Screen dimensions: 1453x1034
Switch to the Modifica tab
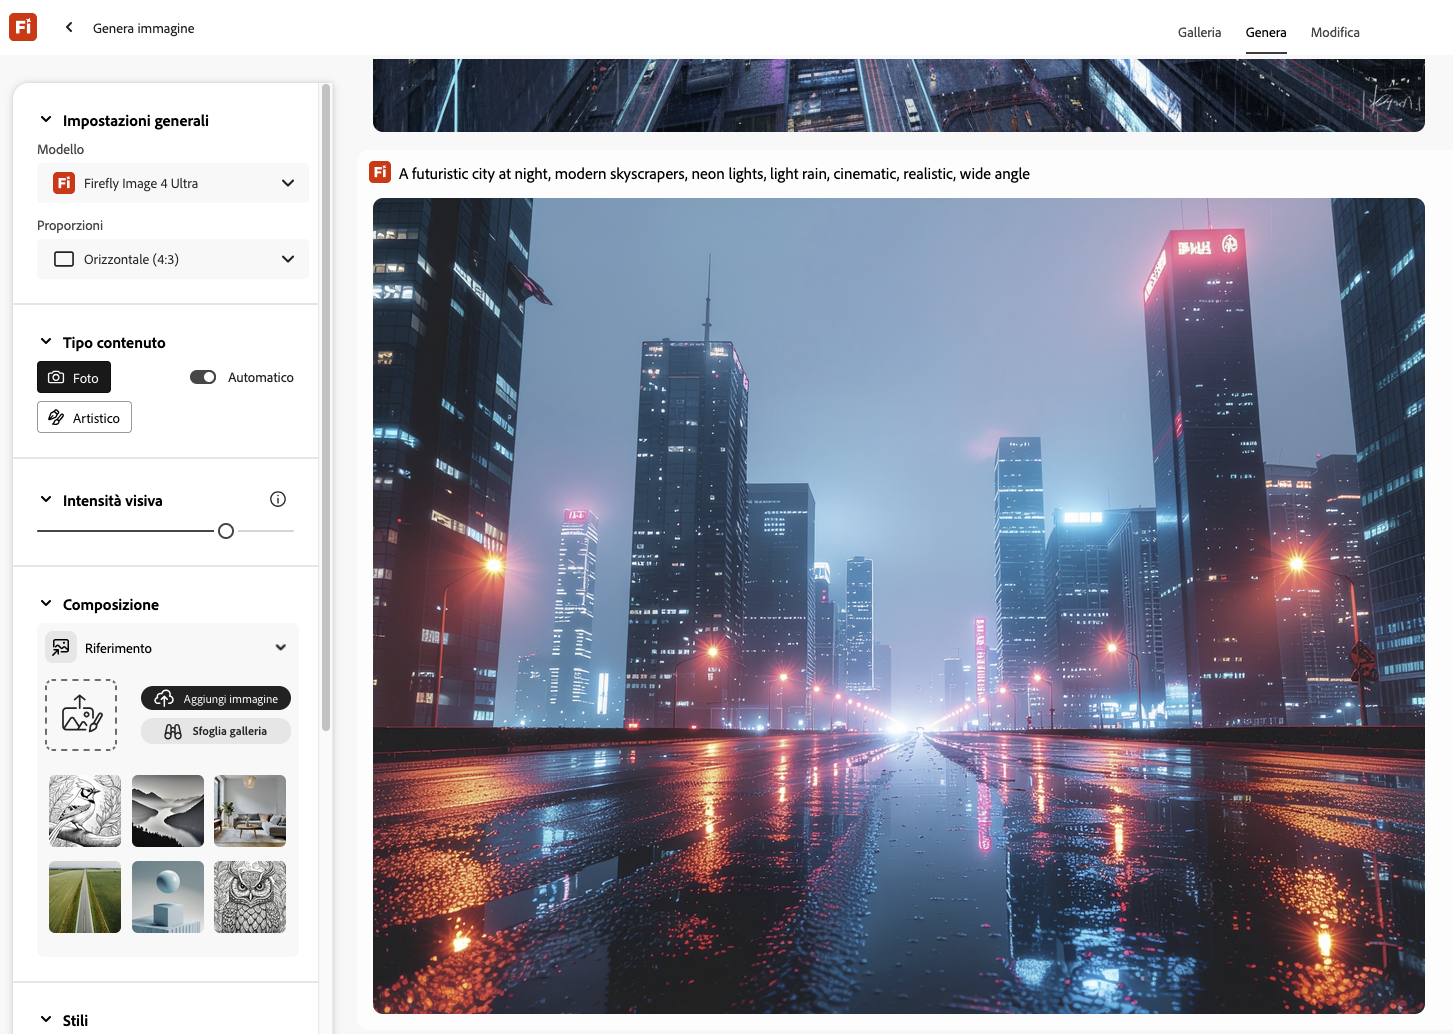pyautogui.click(x=1334, y=32)
